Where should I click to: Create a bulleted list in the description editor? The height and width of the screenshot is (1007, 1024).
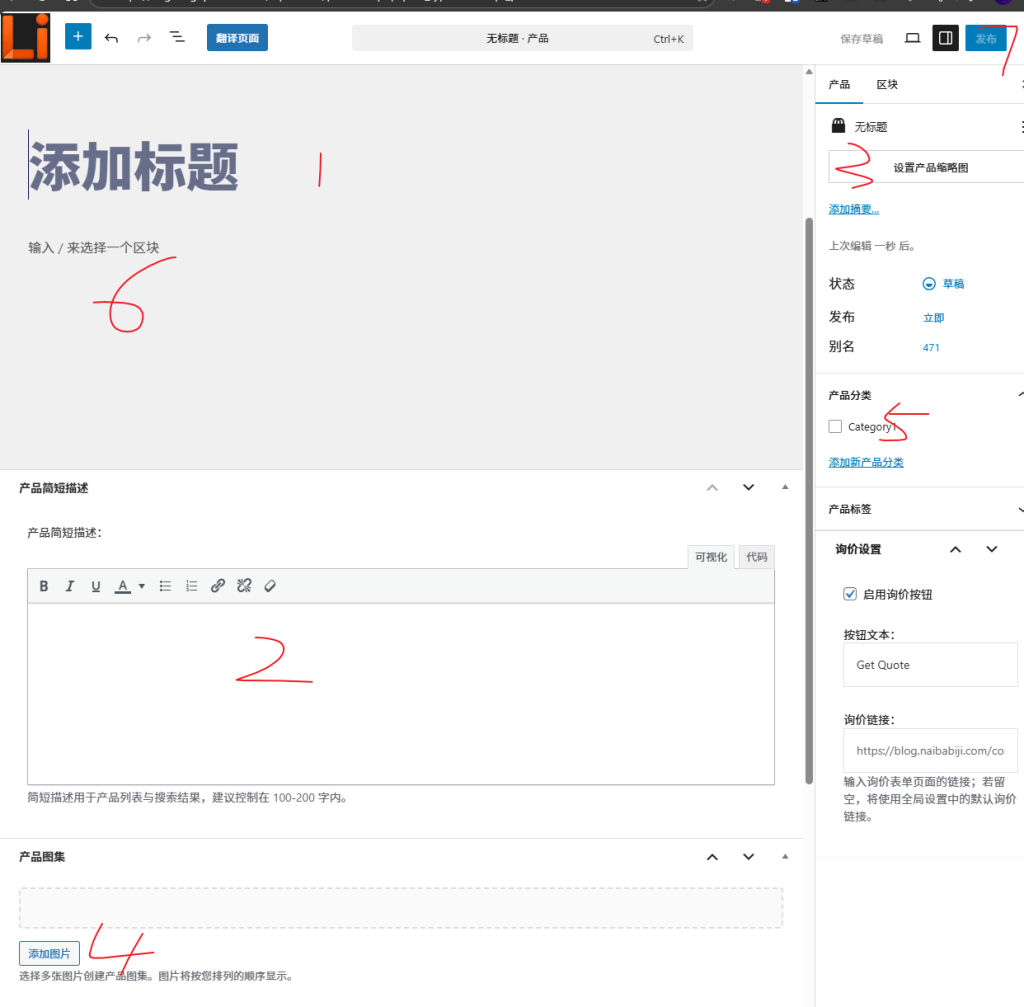165,586
